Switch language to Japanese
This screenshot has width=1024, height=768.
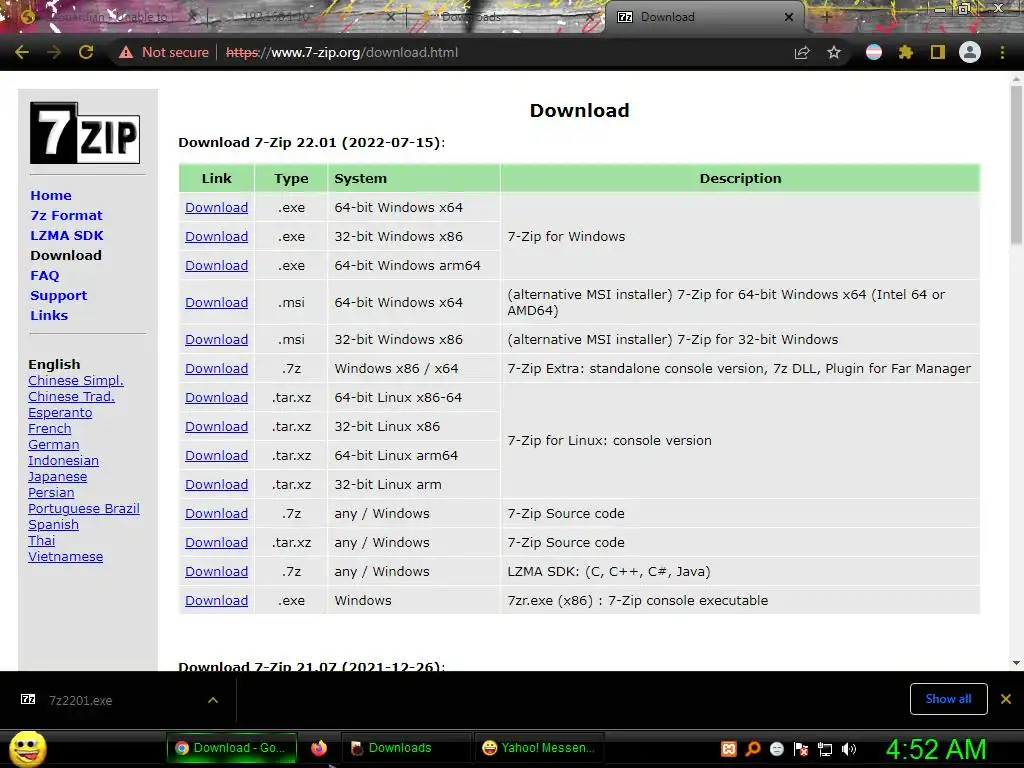tap(57, 477)
